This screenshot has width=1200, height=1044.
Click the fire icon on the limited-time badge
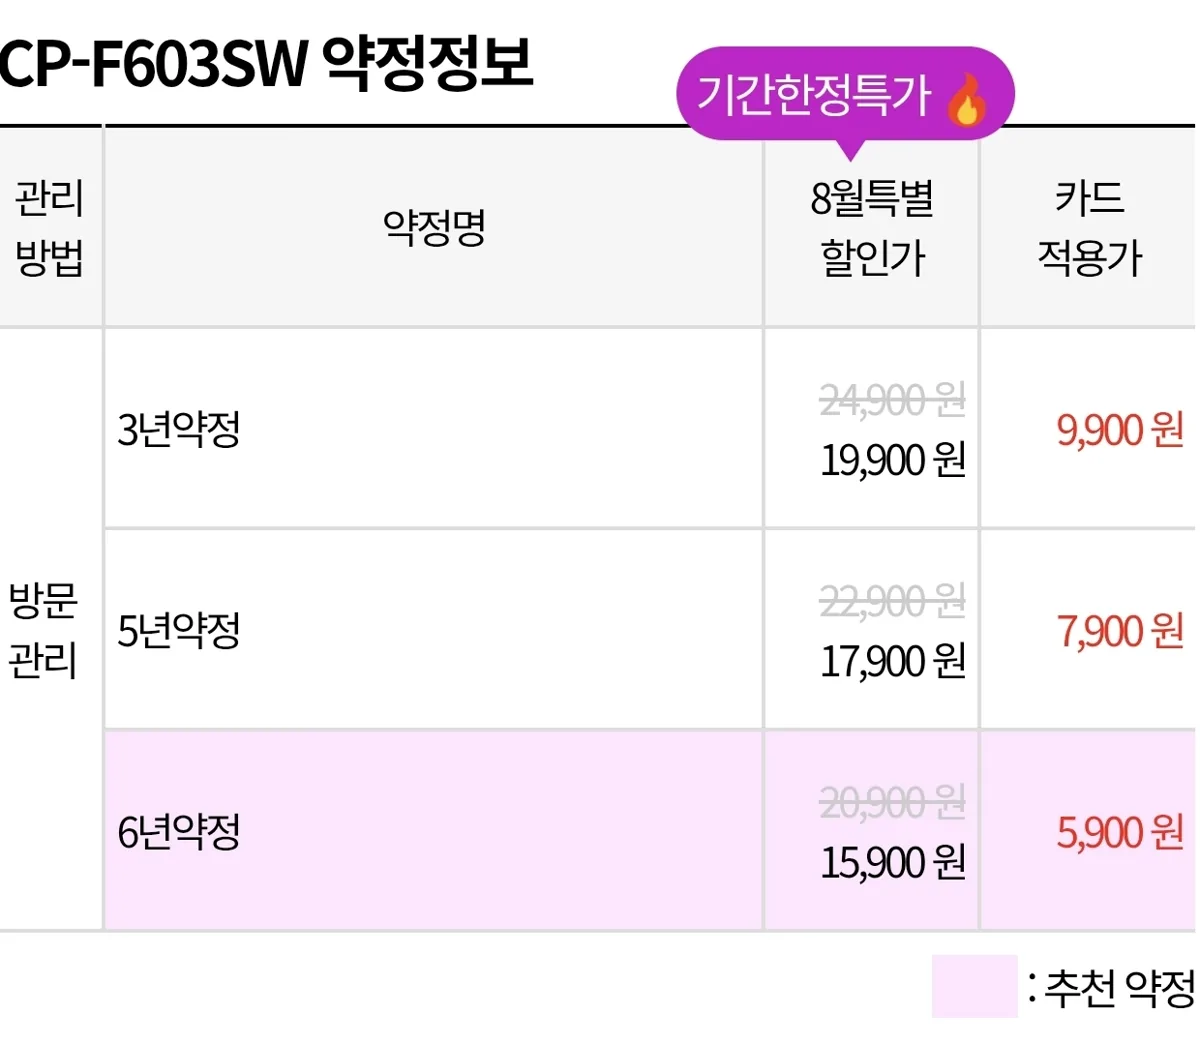(966, 98)
